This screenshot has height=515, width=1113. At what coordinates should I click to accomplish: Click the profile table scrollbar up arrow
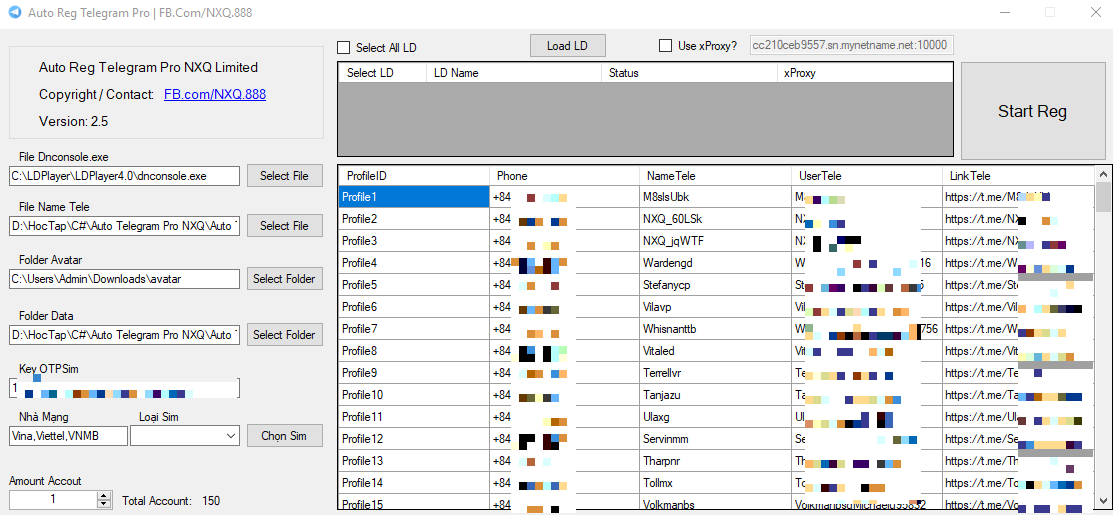point(1104,174)
